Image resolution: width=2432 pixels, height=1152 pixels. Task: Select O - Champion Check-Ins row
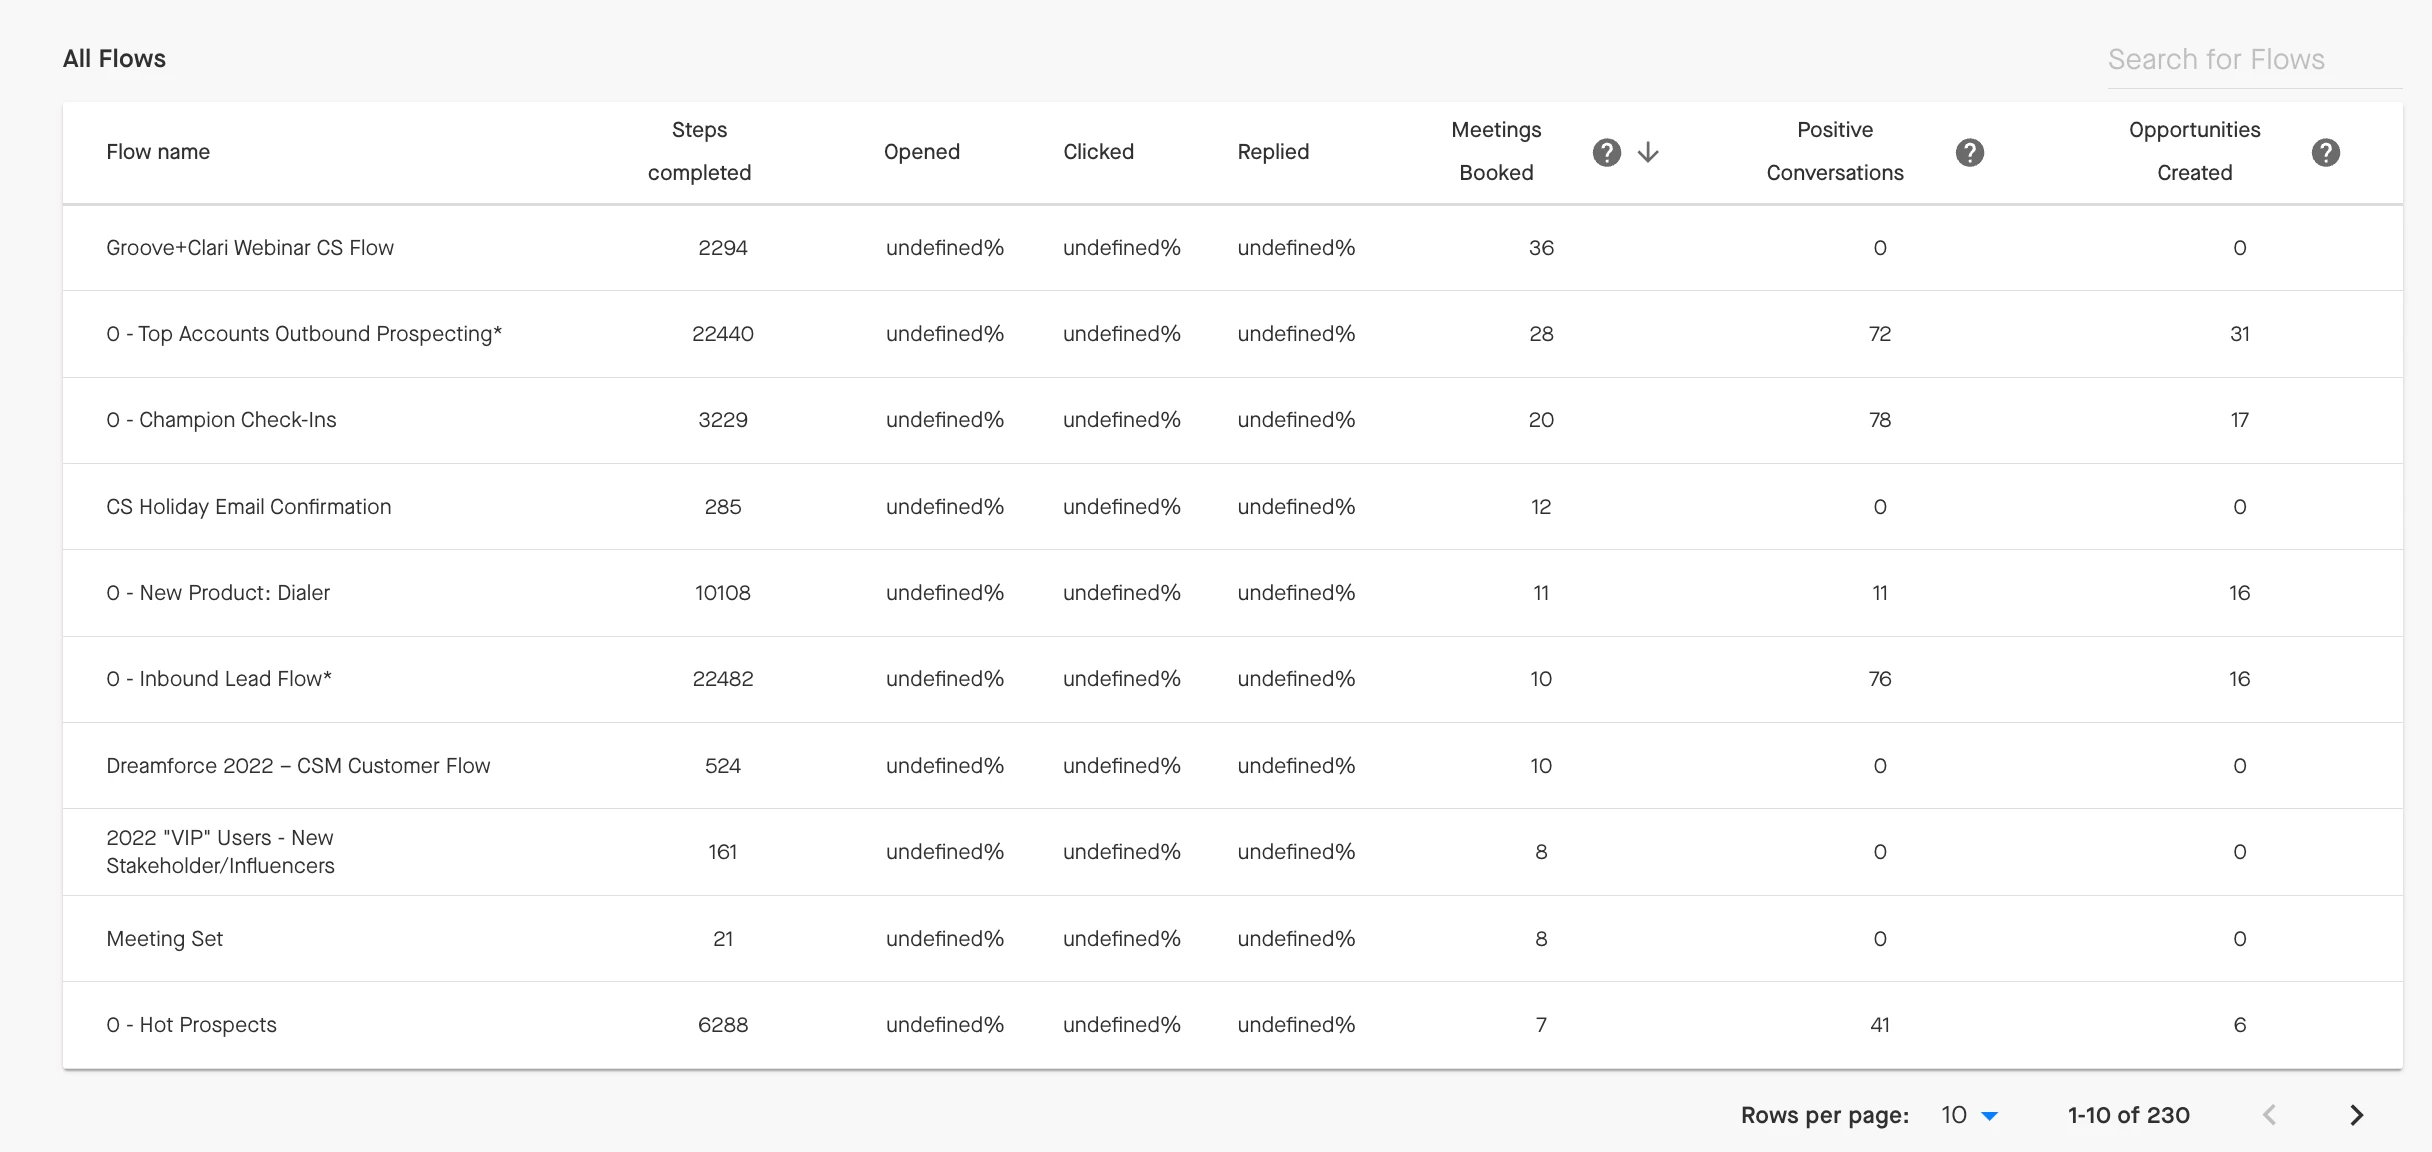221,420
